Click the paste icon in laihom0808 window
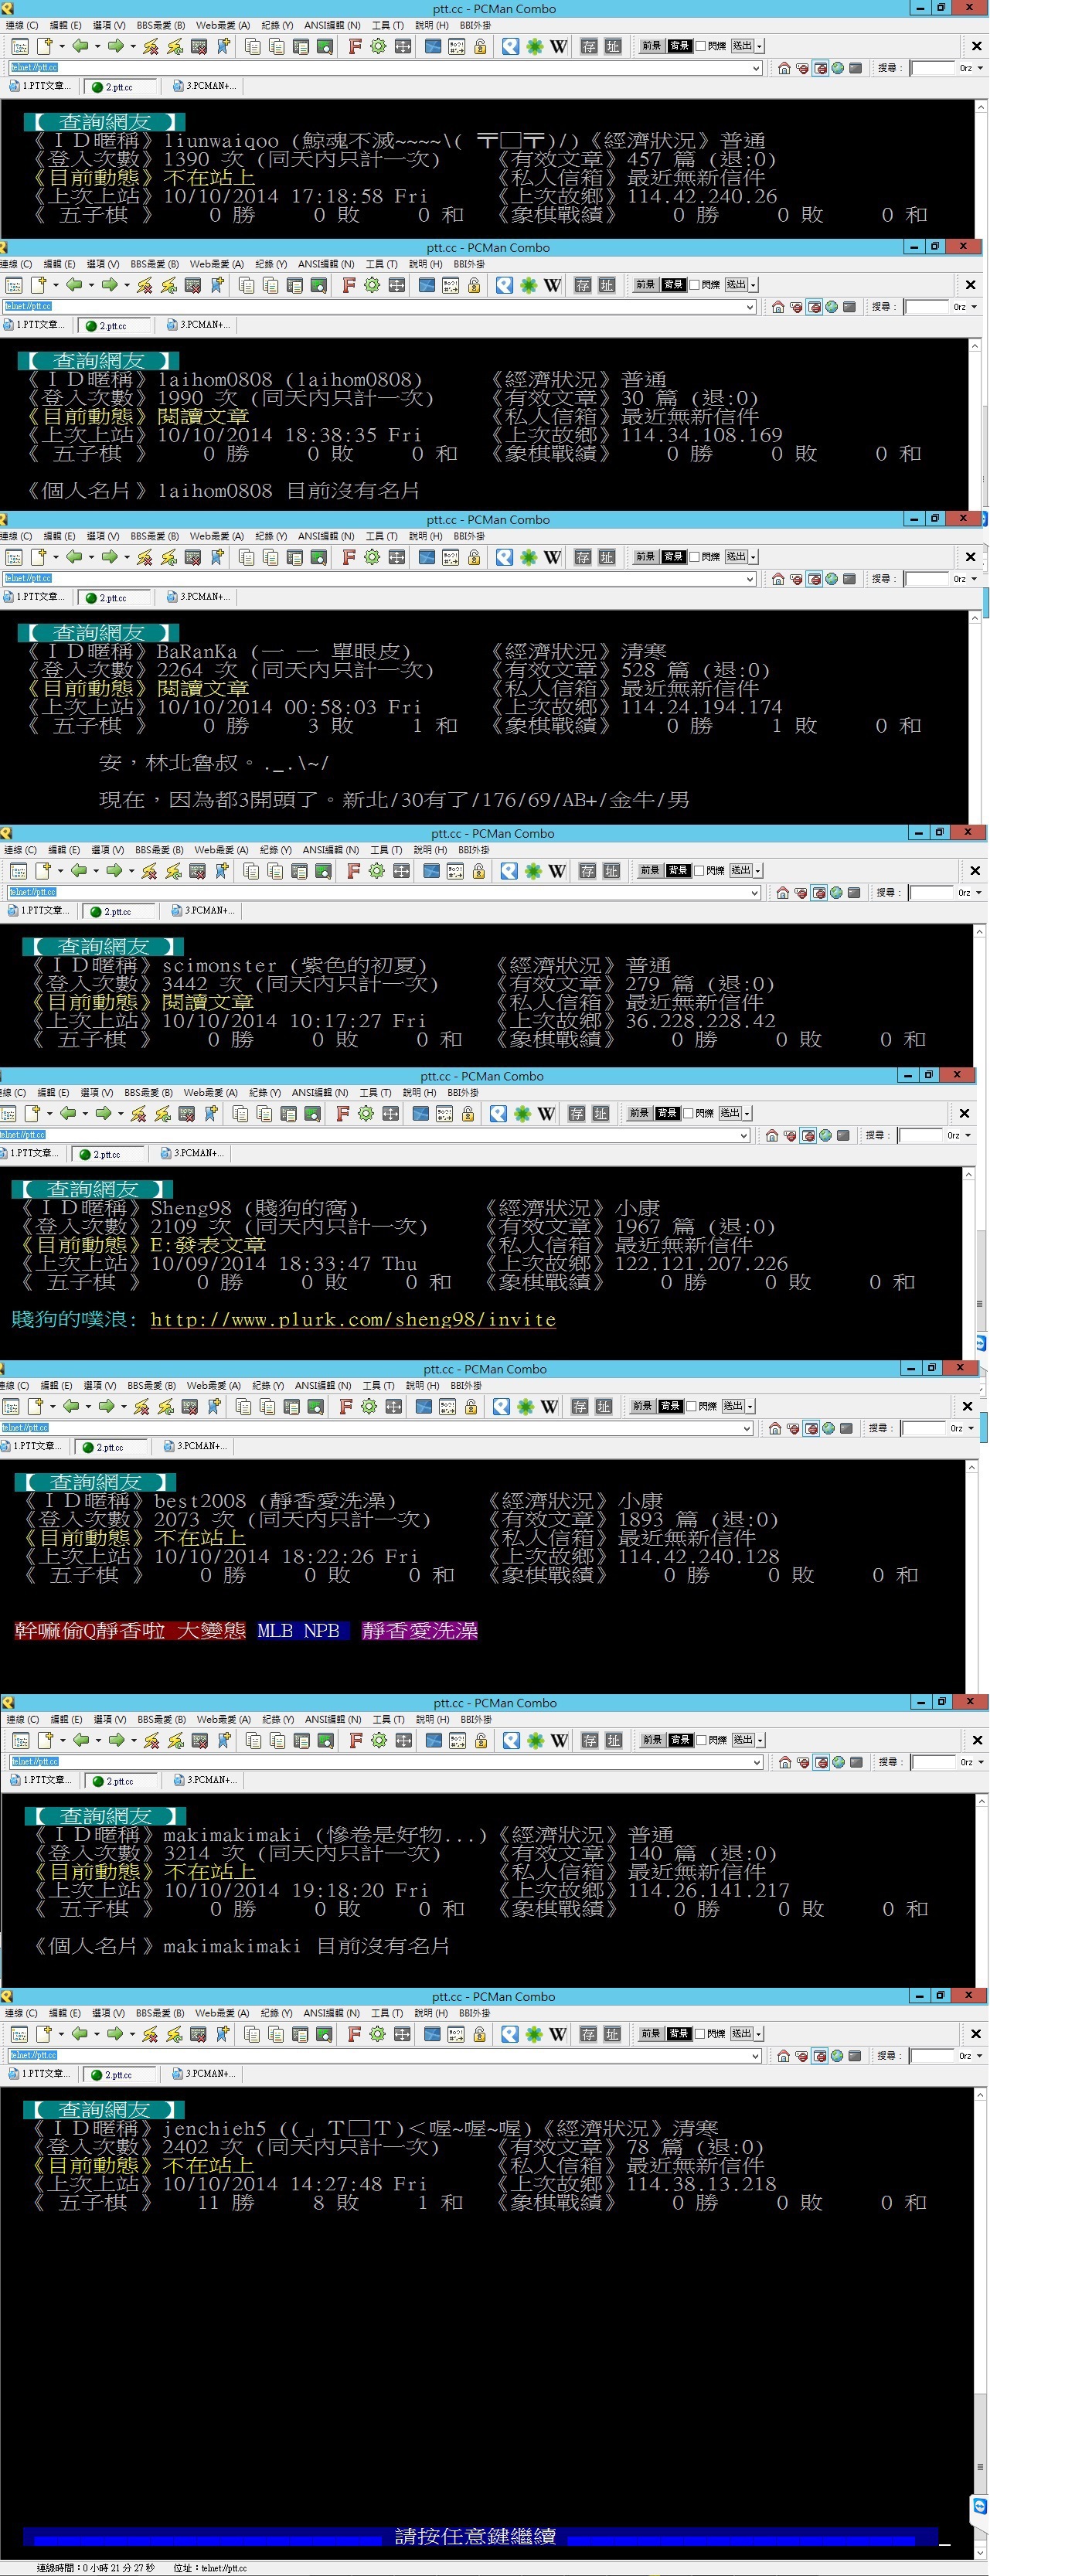The width and height of the screenshot is (1082, 2576). 270,285
